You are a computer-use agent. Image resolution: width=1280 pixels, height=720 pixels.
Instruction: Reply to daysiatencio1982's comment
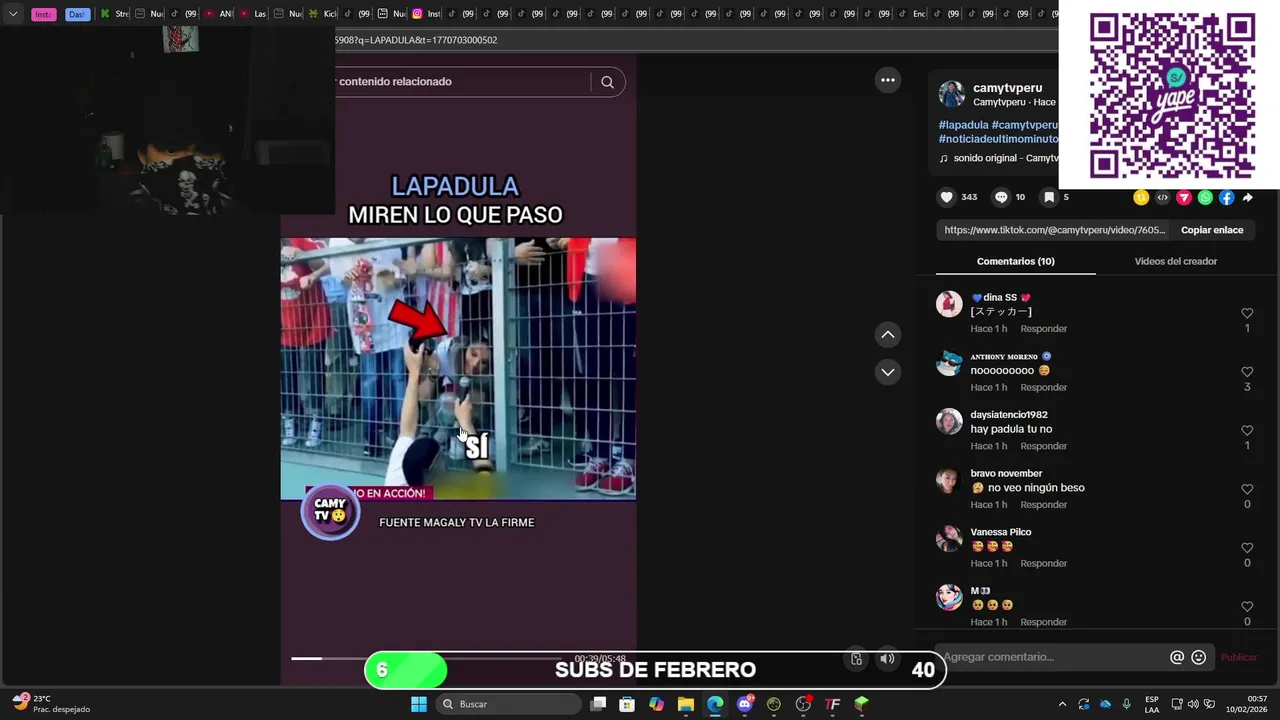click(1043, 446)
